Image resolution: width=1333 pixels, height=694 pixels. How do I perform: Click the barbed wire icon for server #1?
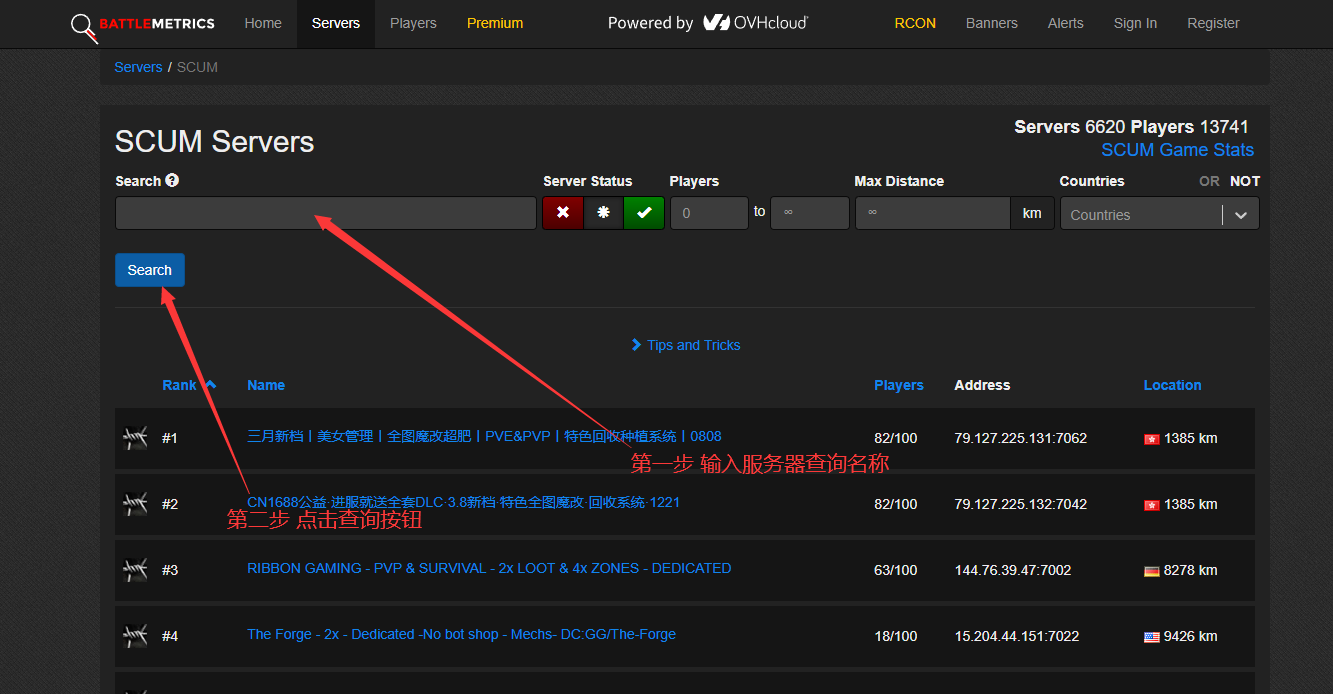point(135,438)
